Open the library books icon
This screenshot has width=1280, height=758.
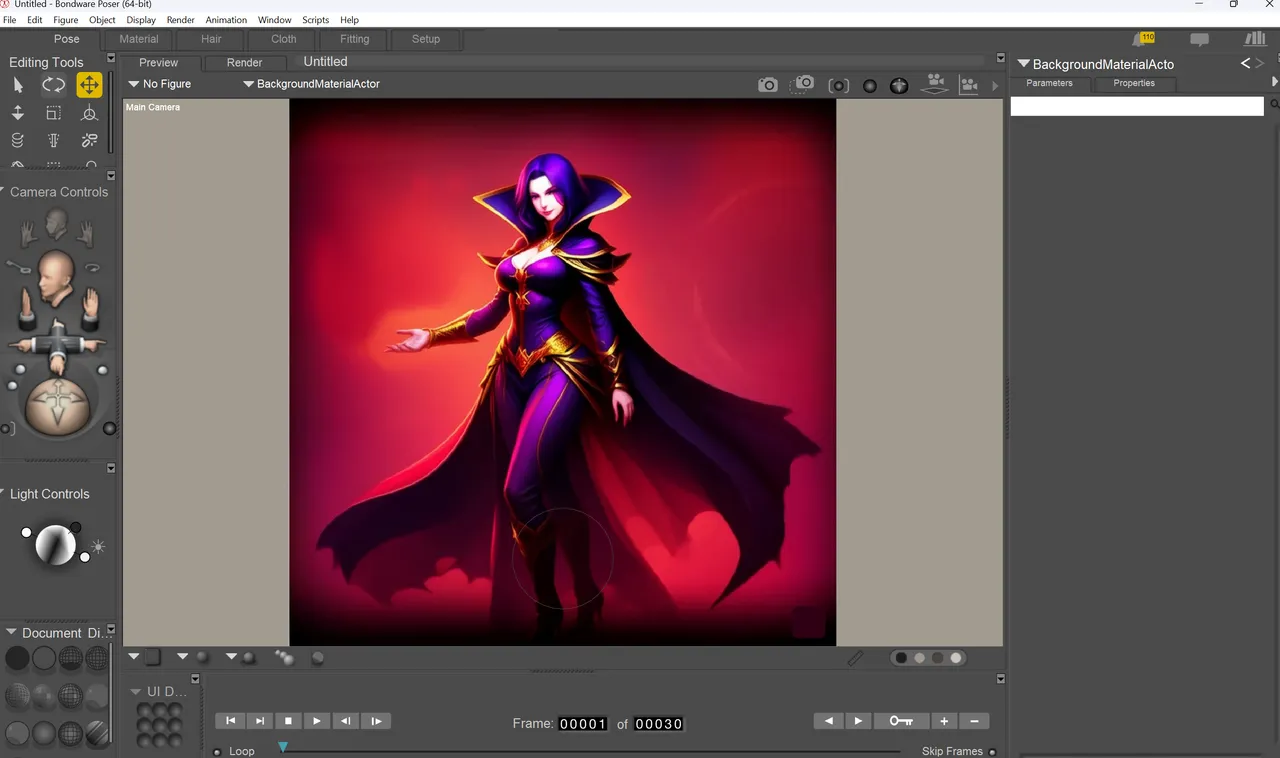pos(1254,39)
